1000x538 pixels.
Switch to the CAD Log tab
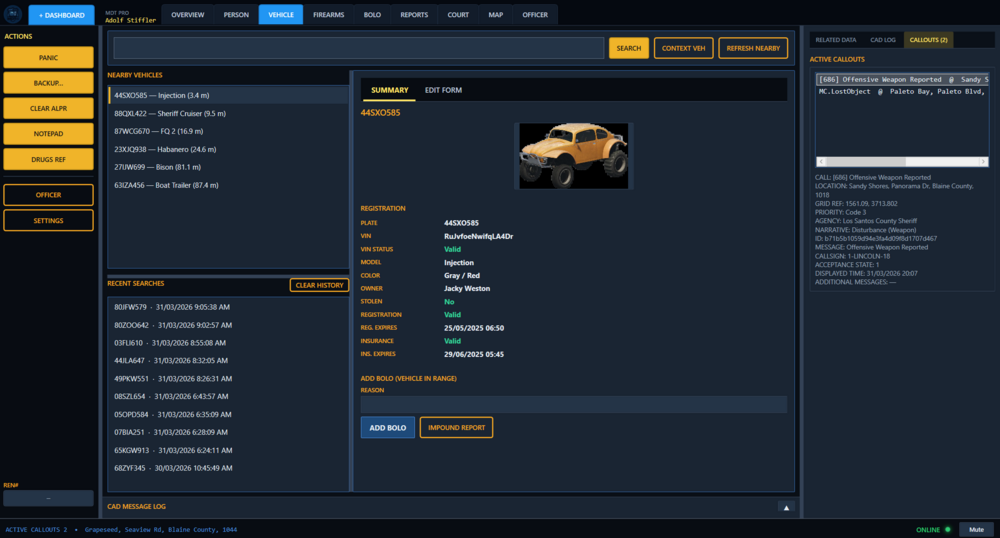883,40
